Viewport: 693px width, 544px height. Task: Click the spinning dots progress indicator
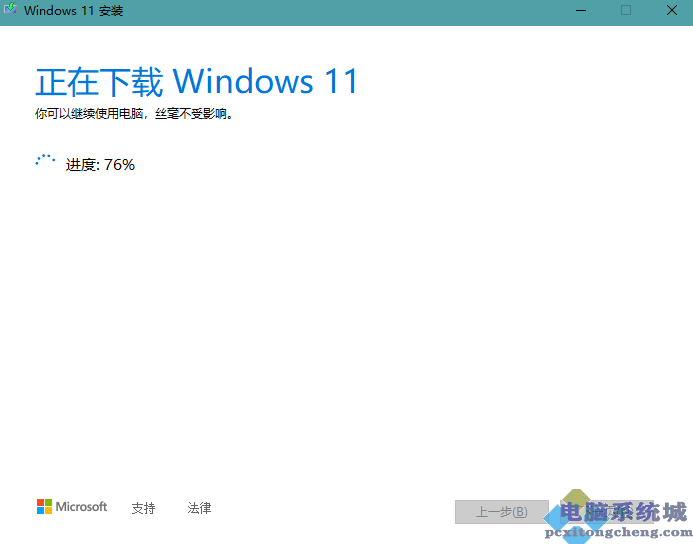click(45, 160)
